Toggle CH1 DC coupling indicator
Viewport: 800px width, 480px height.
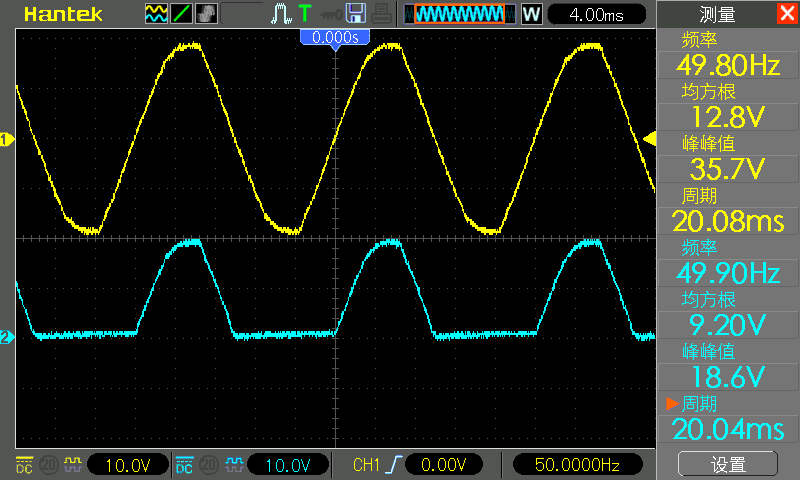point(23,465)
